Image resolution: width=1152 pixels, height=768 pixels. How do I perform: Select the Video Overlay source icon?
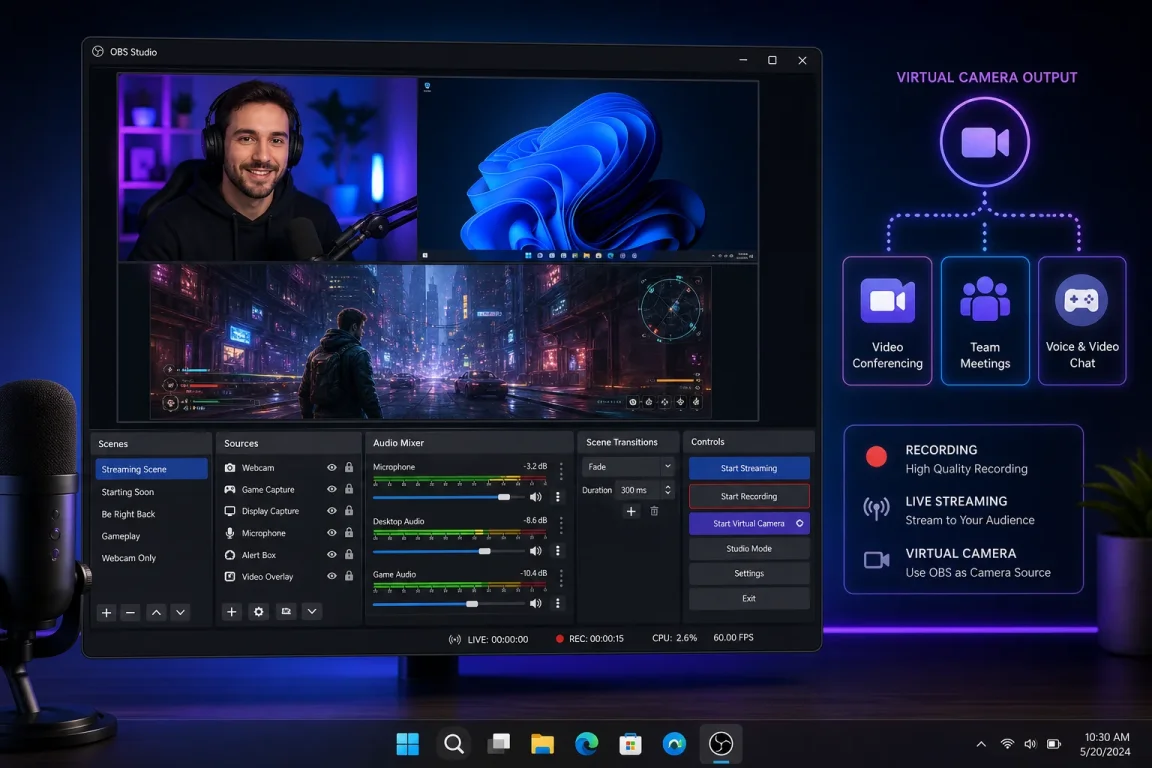pyautogui.click(x=230, y=576)
